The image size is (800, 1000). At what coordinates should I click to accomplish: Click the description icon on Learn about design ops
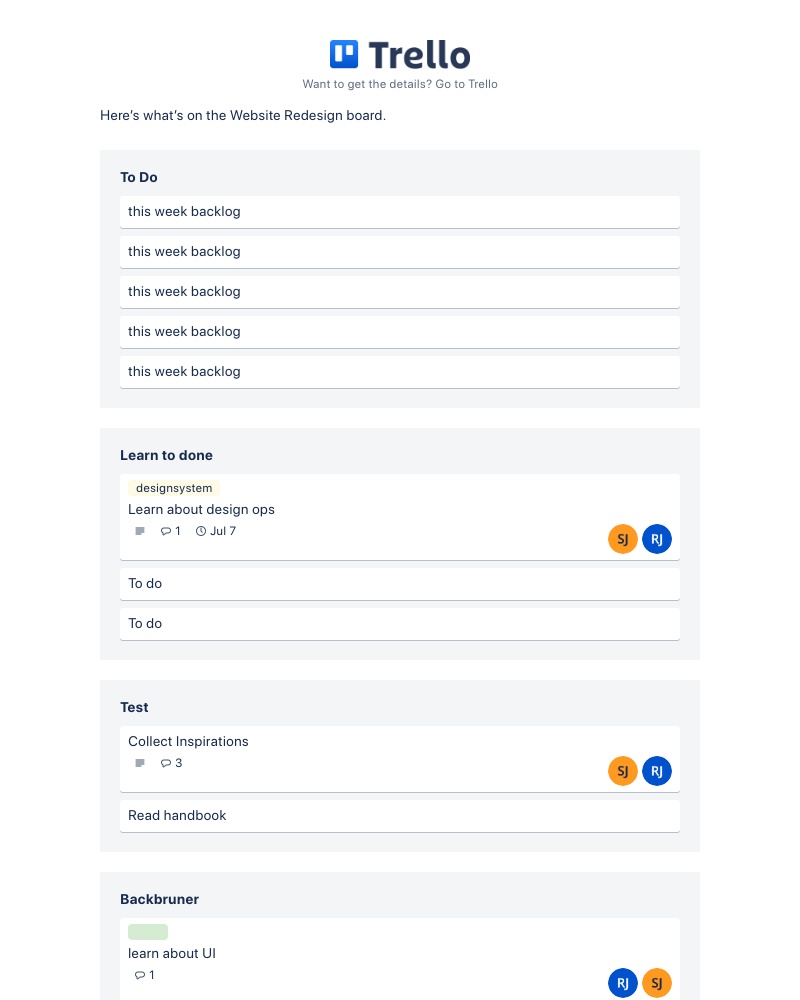click(140, 531)
